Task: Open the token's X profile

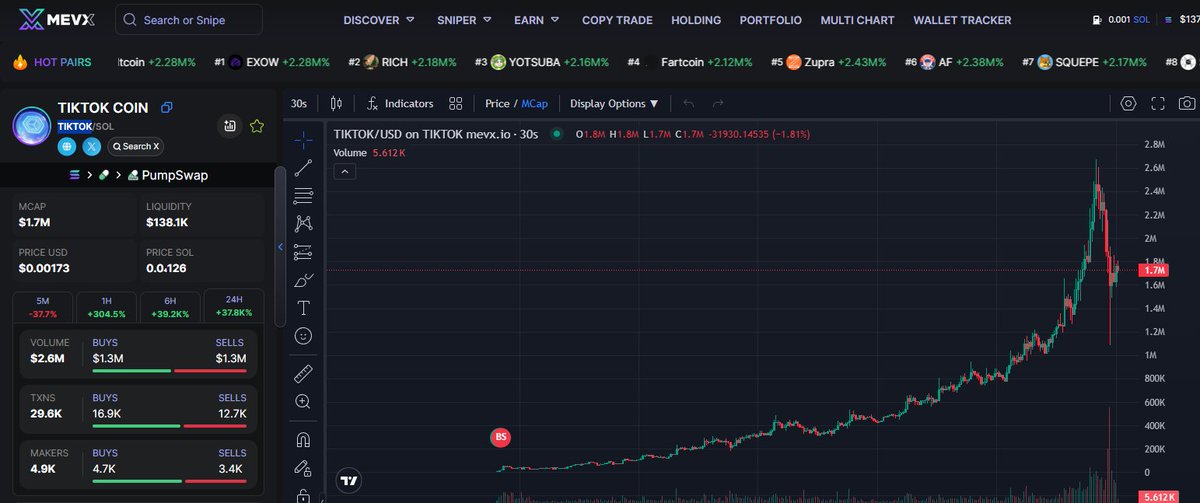Action: coord(92,146)
